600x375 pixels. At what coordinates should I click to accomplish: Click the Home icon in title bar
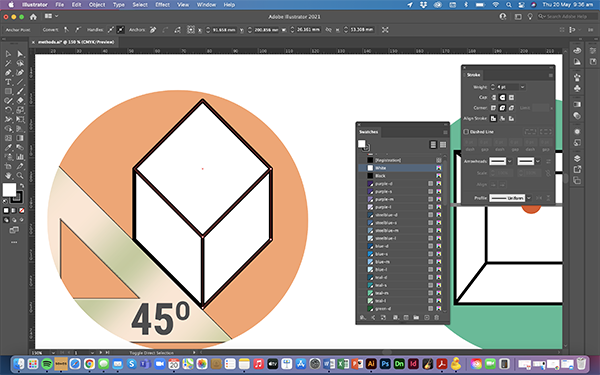click(x=33, y=17)
